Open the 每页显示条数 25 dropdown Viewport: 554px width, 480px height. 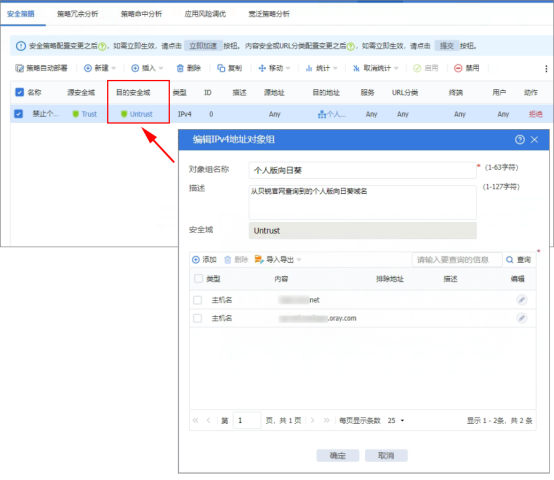(395, 420)
